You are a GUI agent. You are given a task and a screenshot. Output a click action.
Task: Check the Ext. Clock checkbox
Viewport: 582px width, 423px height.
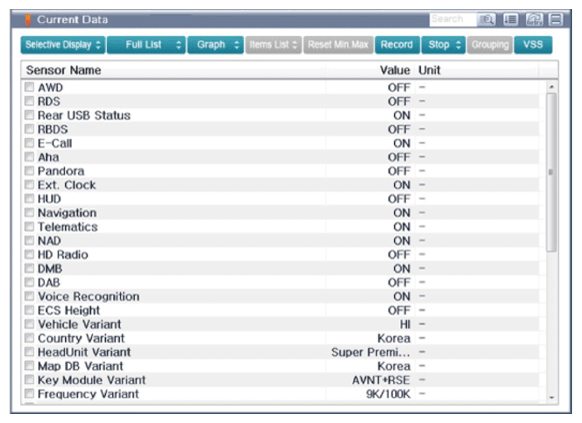[29, 185]
